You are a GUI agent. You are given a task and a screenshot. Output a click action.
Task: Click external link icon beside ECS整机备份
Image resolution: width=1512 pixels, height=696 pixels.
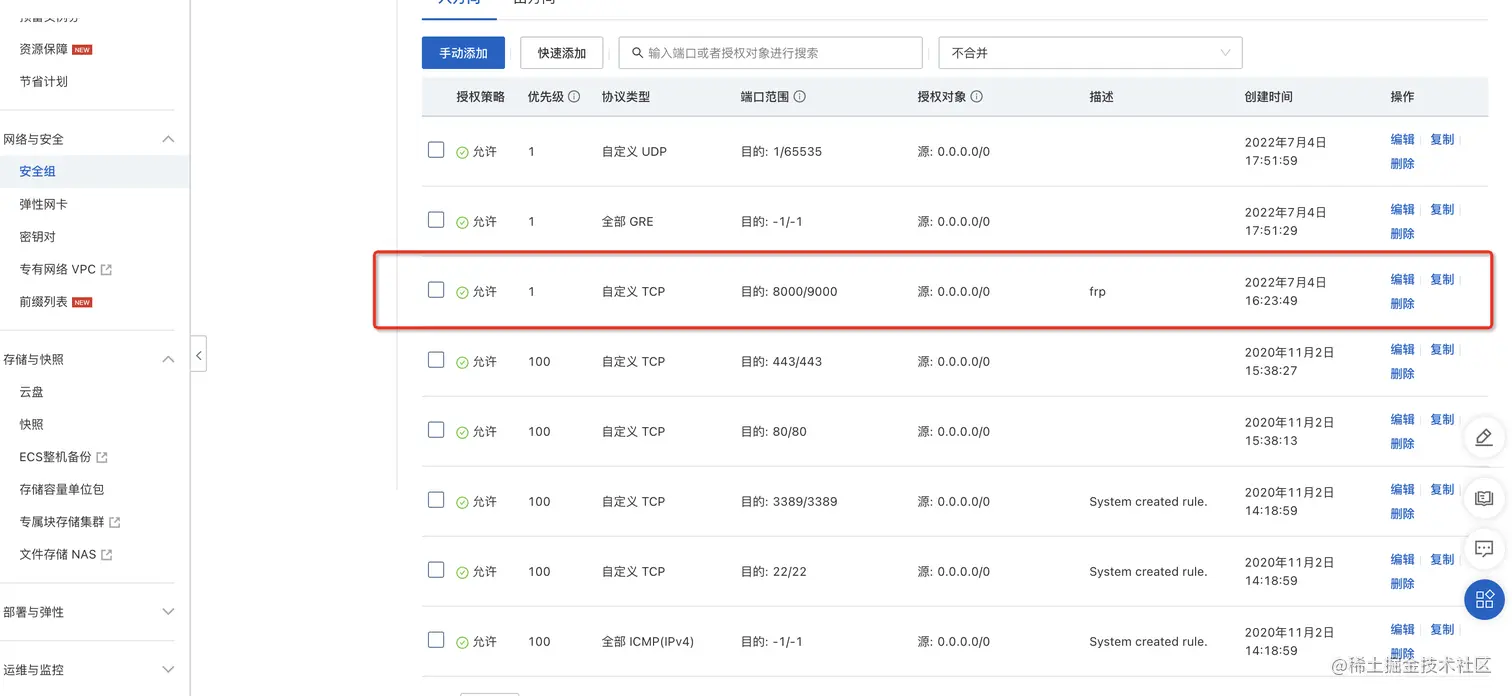point(102,457)
